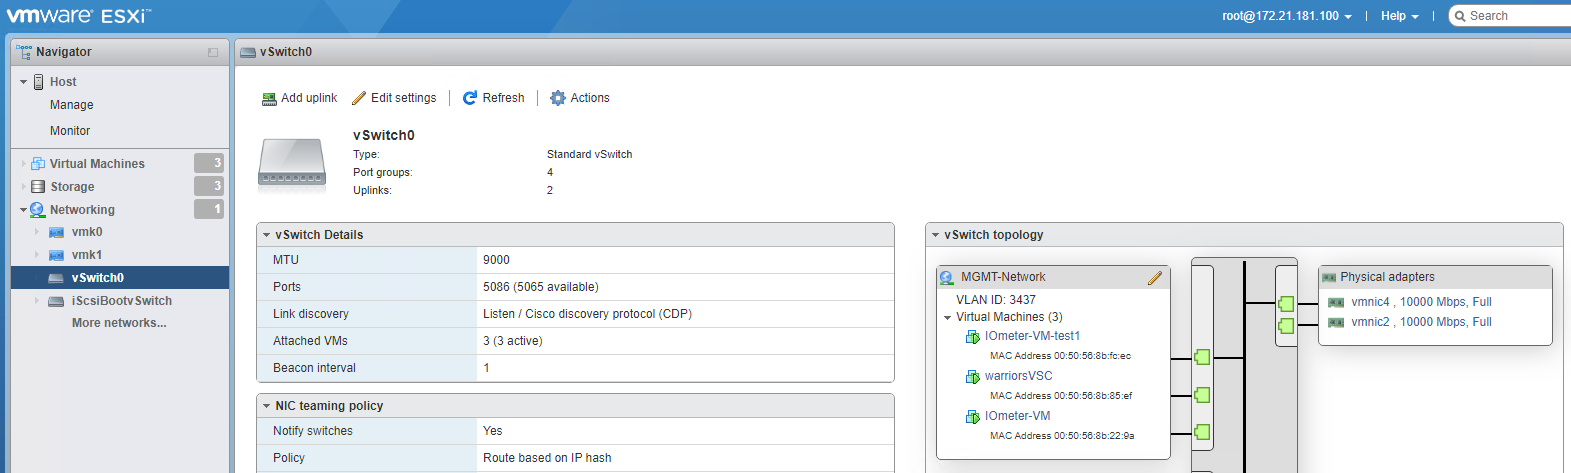This screenshot has width=1571, height=473.
Task: Click the Refresh label
Action: tap(503, 98)
